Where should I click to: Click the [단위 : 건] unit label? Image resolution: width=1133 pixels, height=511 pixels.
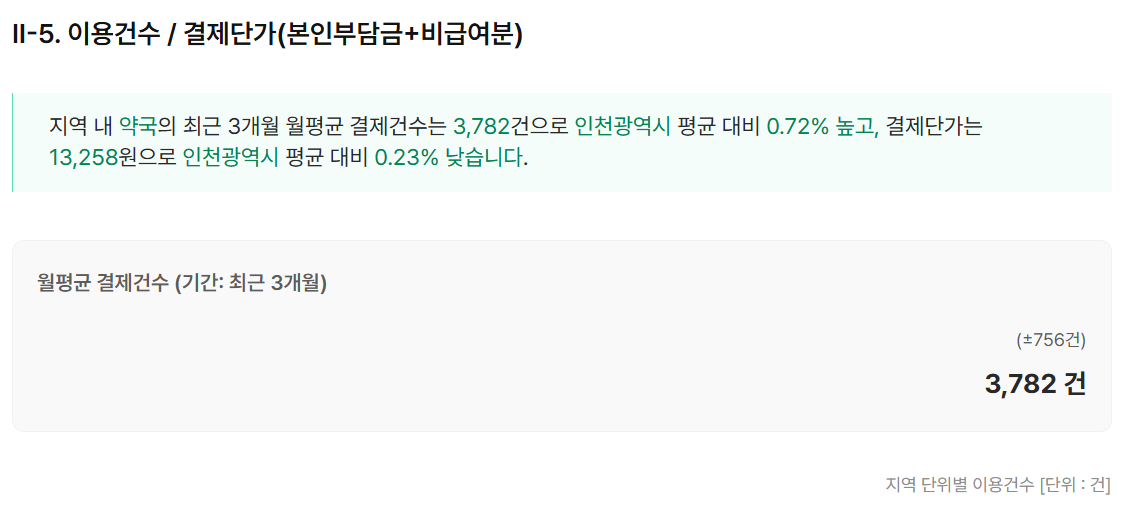[x=1075, y=485]
